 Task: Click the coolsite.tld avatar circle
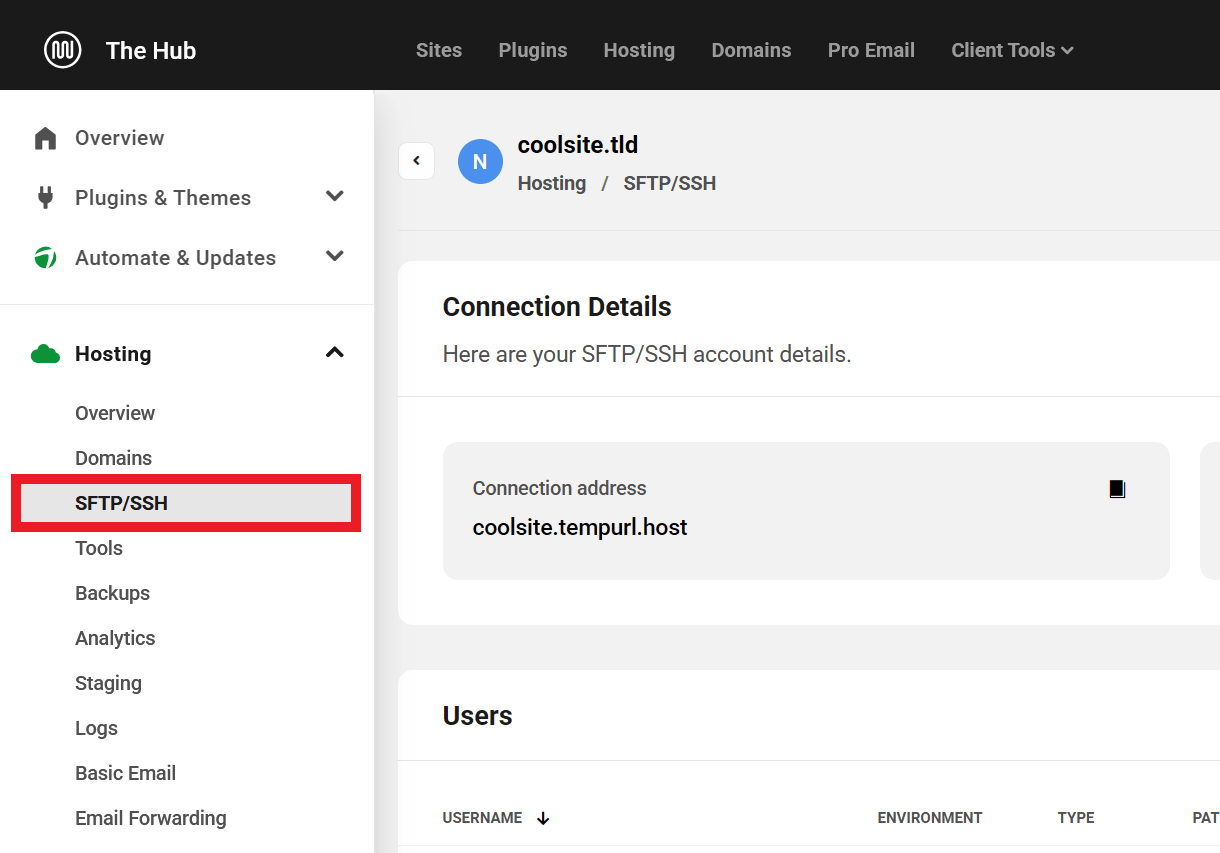point(480,162)
